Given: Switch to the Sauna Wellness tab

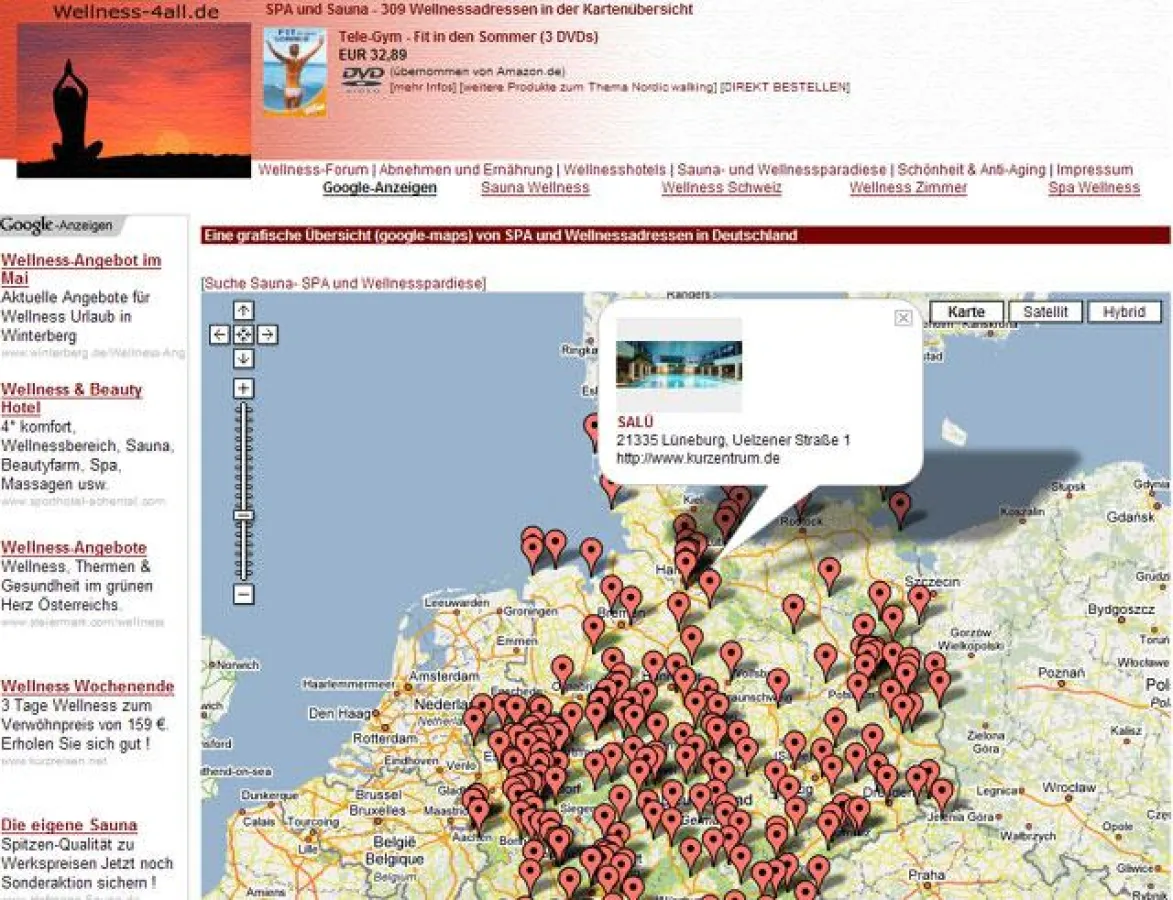Looking at the screenshot, I should 534,187.
